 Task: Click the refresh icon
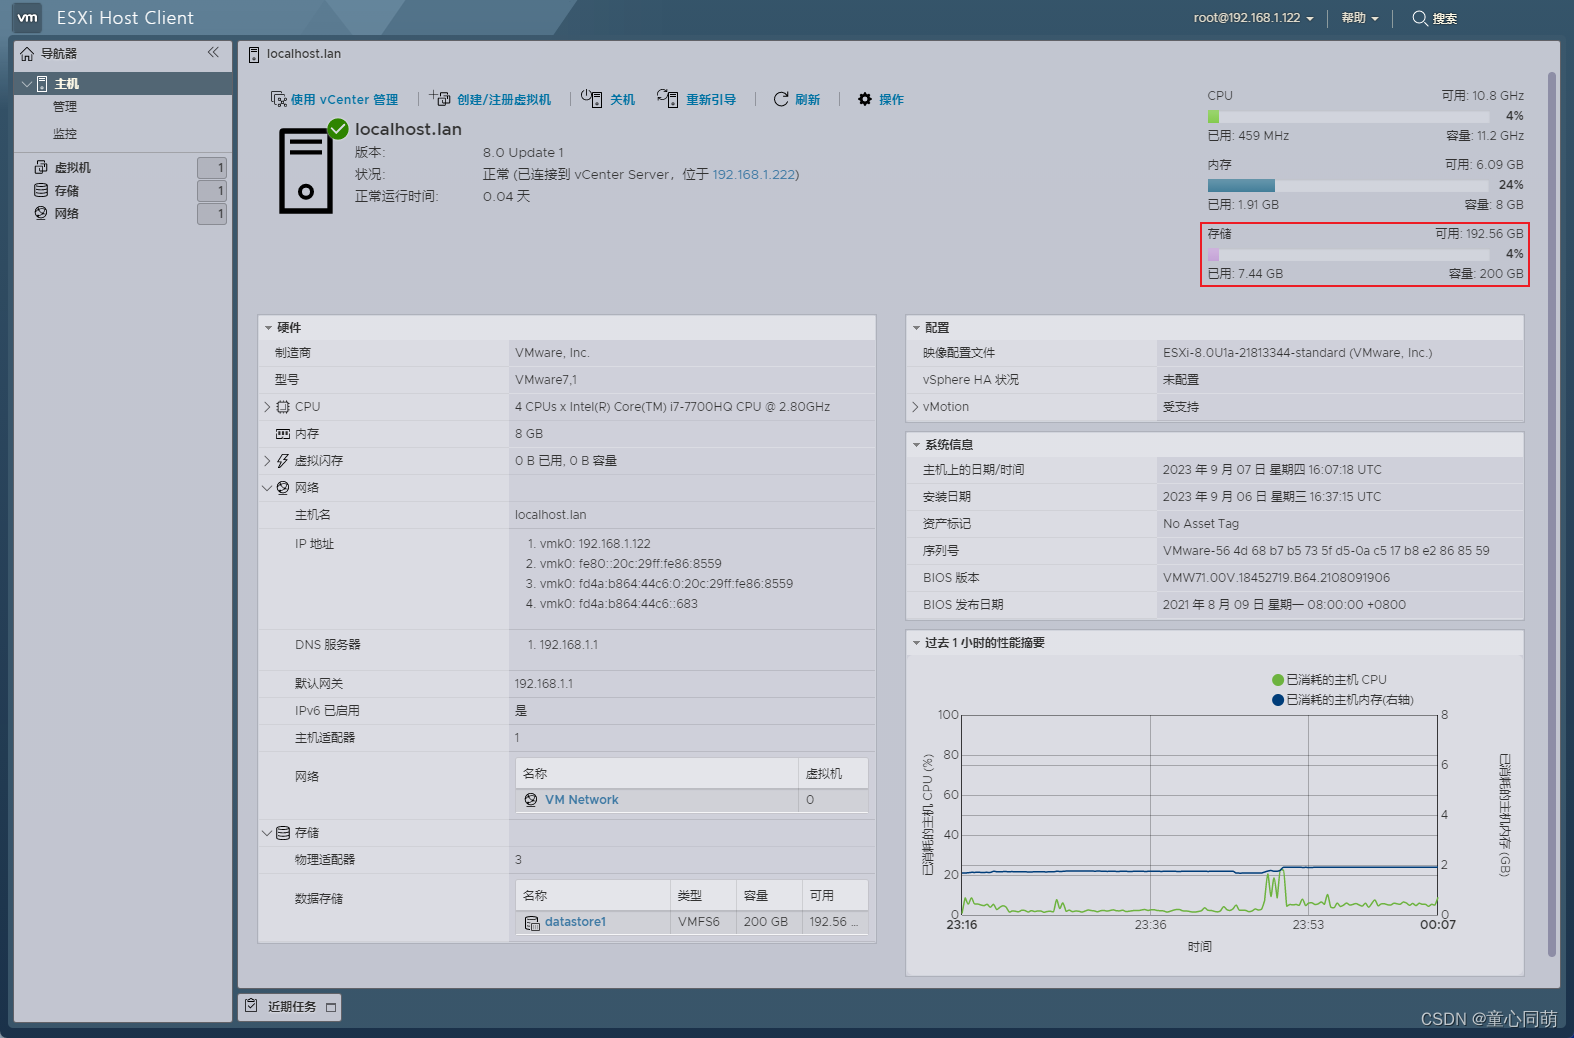point(781,99)
